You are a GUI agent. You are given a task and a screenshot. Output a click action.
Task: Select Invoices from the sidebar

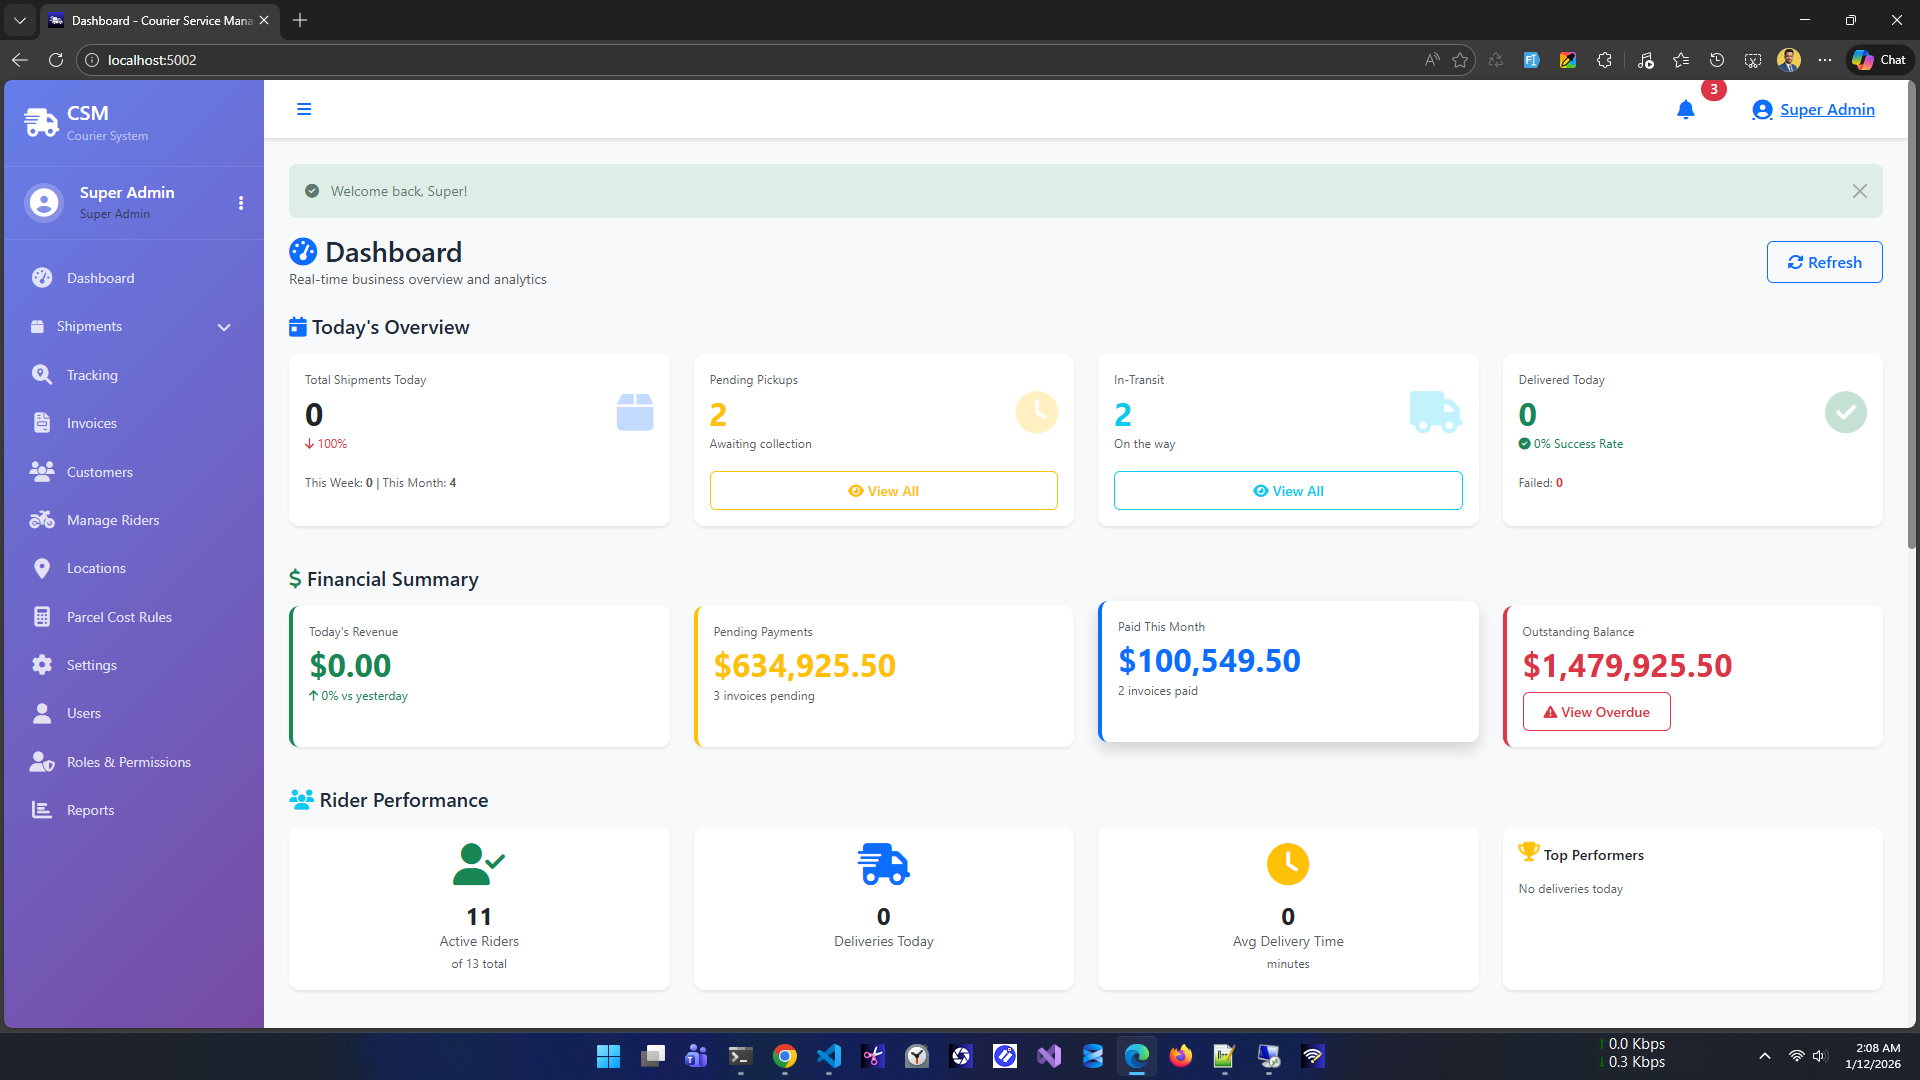(91, 422)
